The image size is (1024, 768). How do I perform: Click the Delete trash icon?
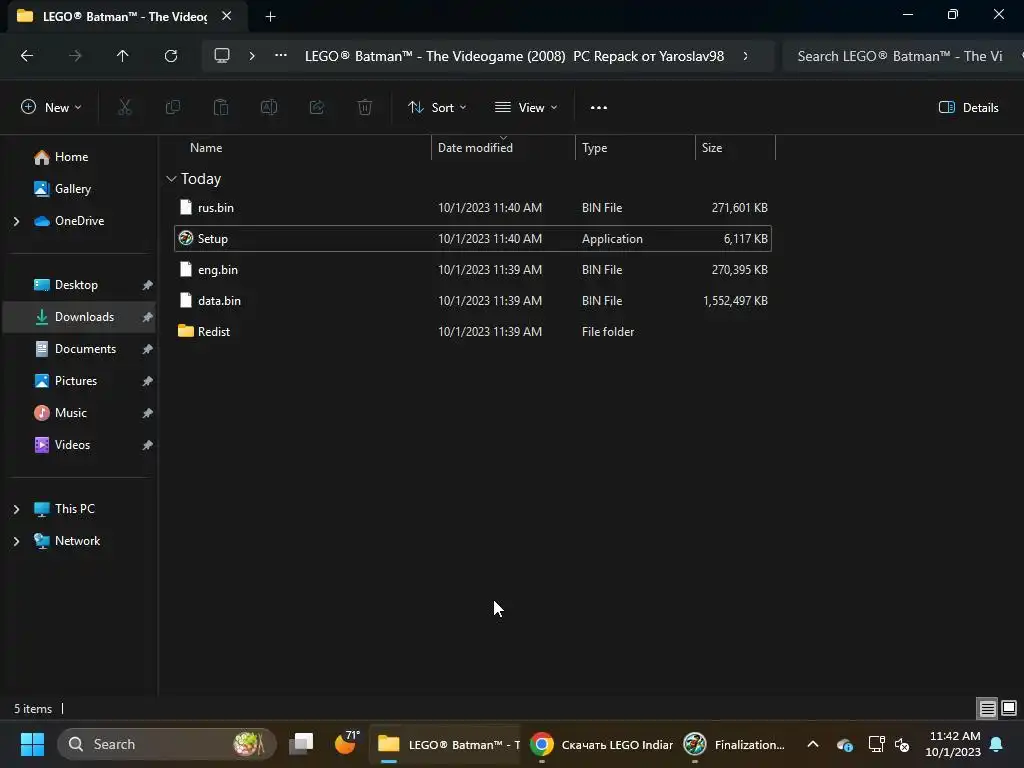coord(365,108)
